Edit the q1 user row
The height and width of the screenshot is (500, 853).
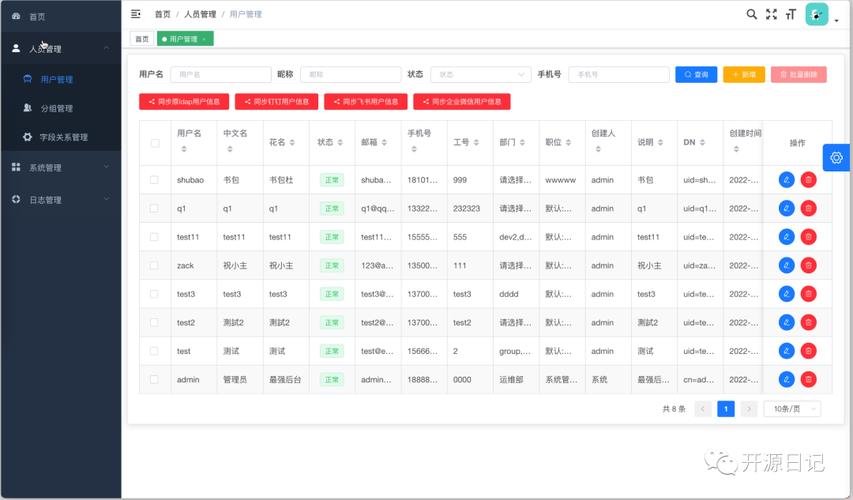[x=787, y=208]
